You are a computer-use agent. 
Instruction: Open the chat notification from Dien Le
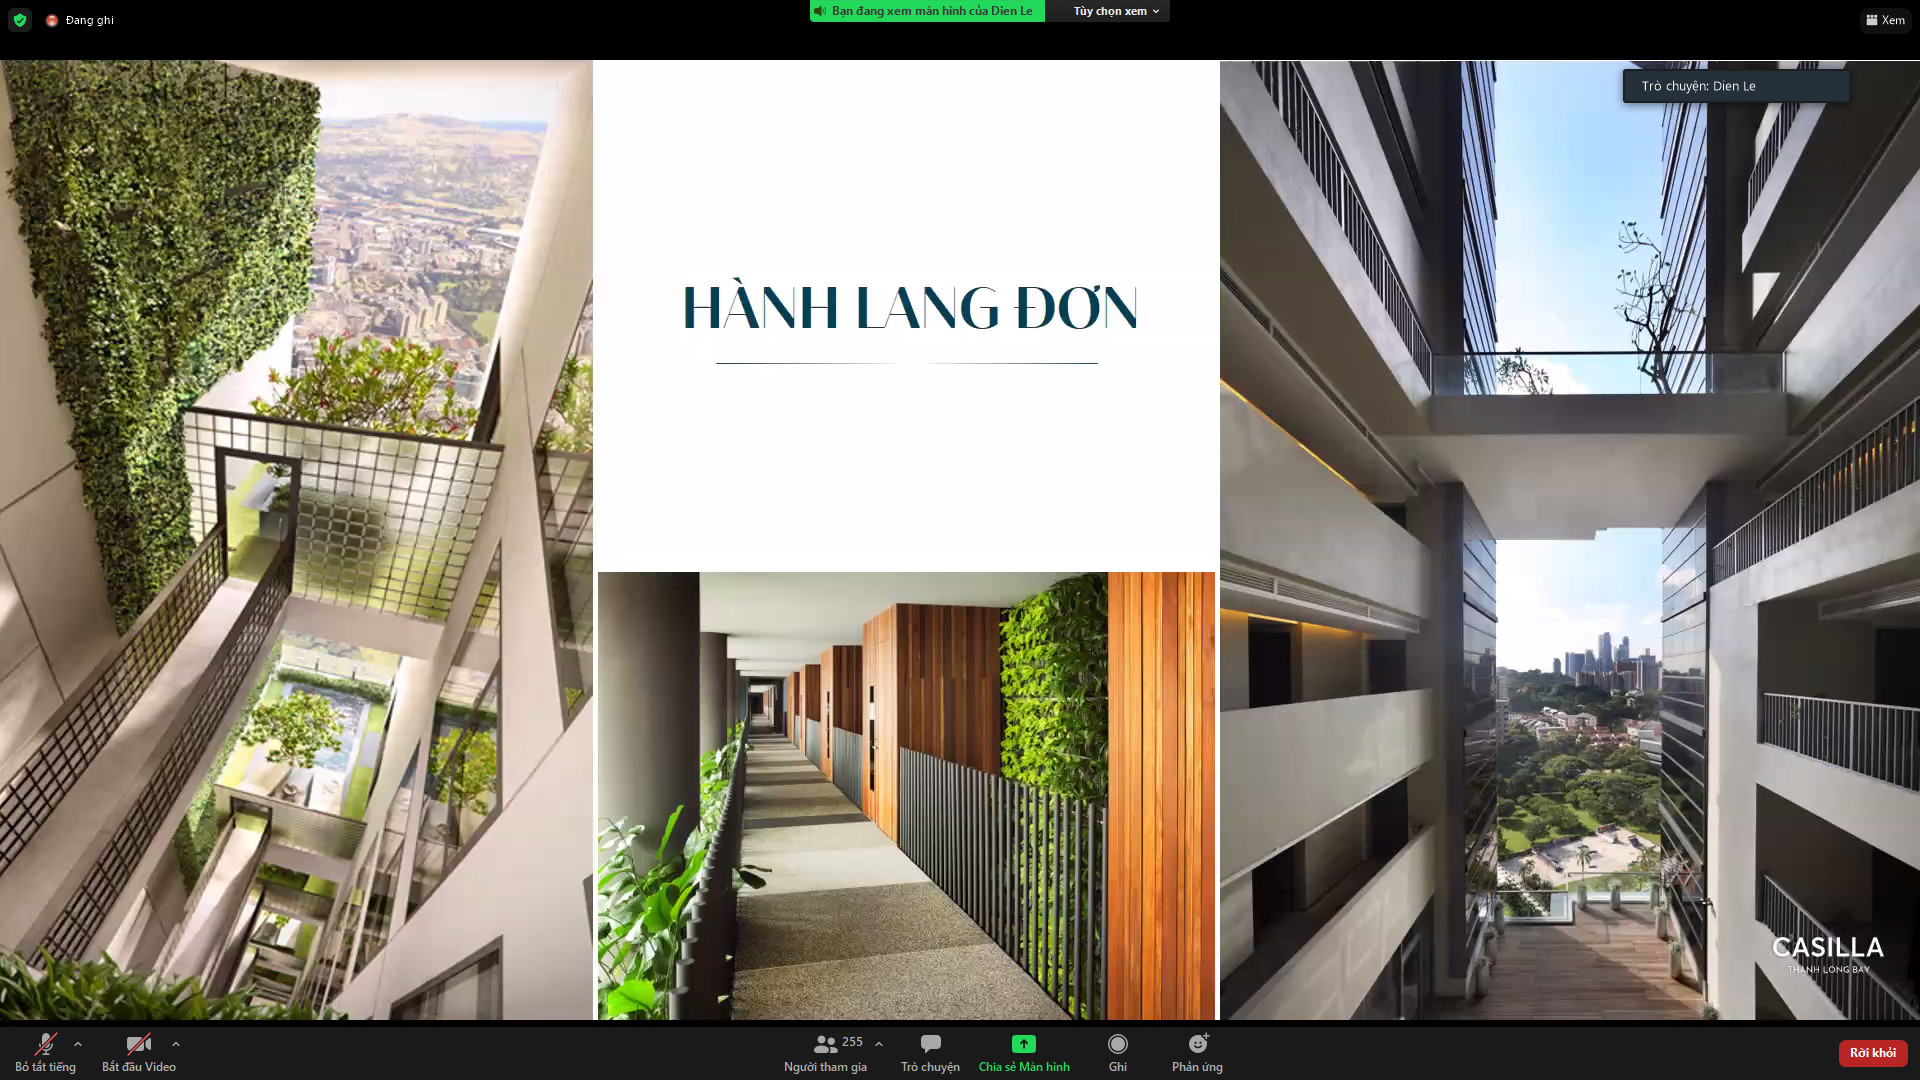point(1735,86)
